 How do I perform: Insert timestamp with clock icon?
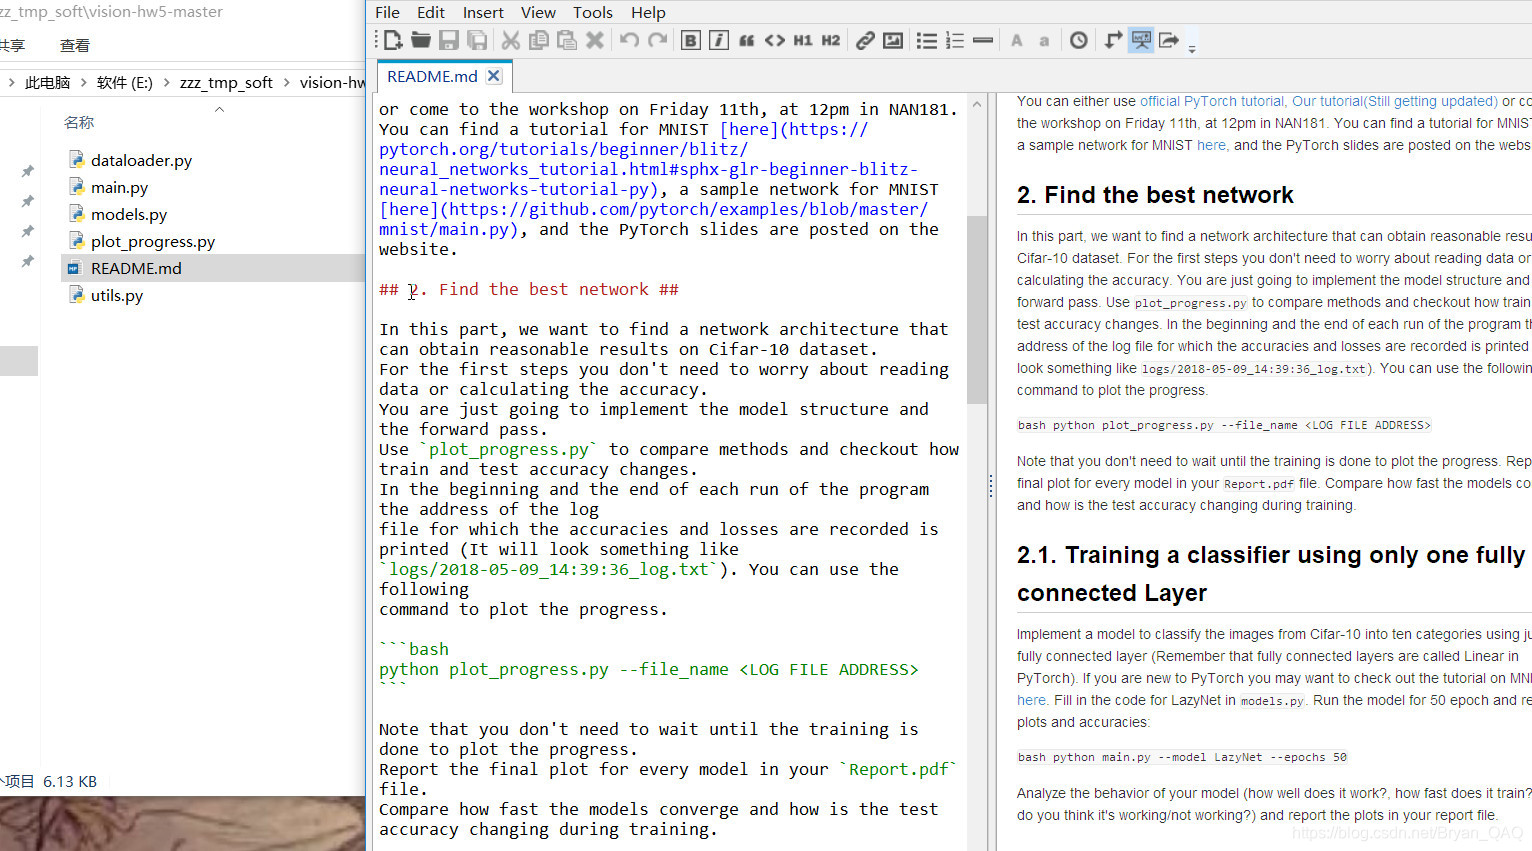tap(1079, 40)
